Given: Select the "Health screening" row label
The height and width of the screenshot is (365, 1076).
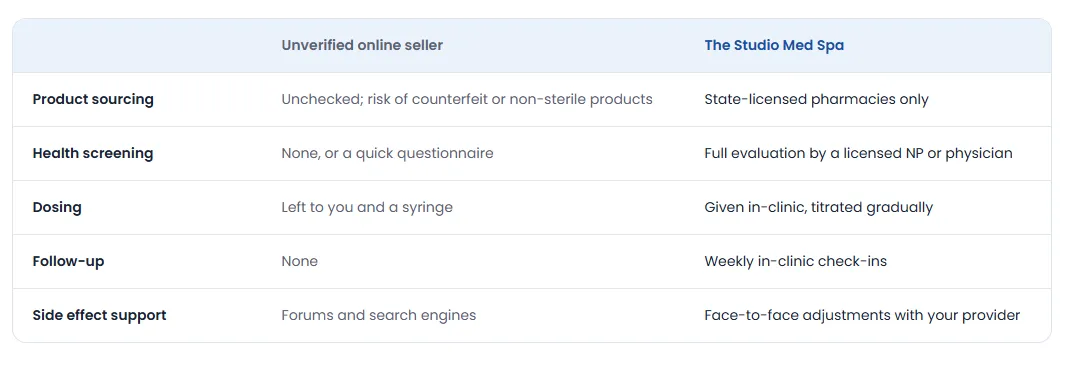Looking at the screenshot, I should pyautogui.click(x=93, y=153).
